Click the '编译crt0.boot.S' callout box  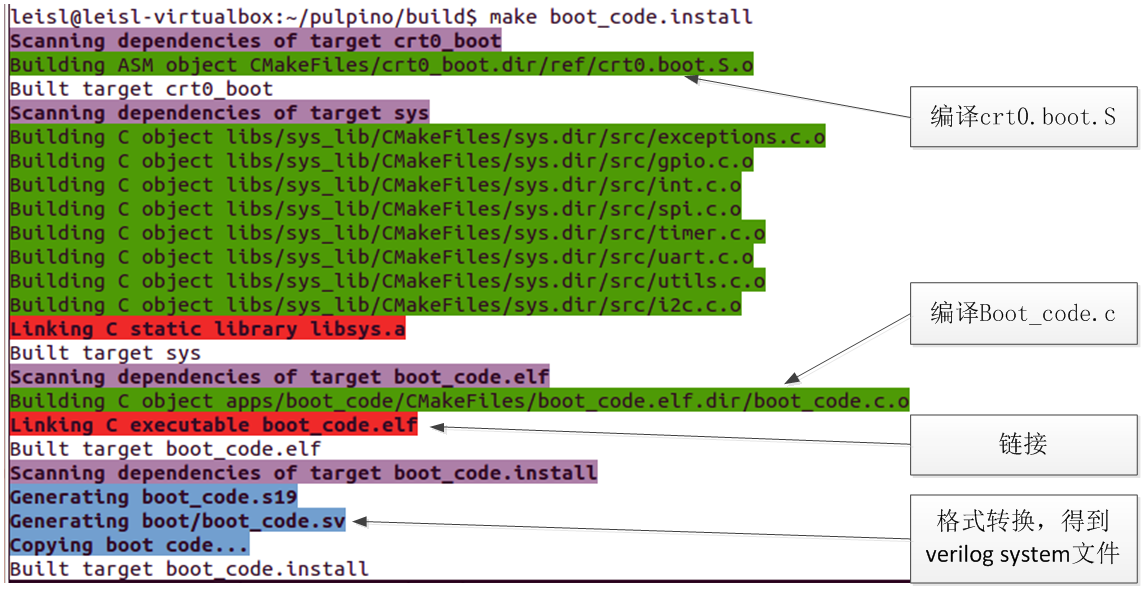click(1022, 117)
